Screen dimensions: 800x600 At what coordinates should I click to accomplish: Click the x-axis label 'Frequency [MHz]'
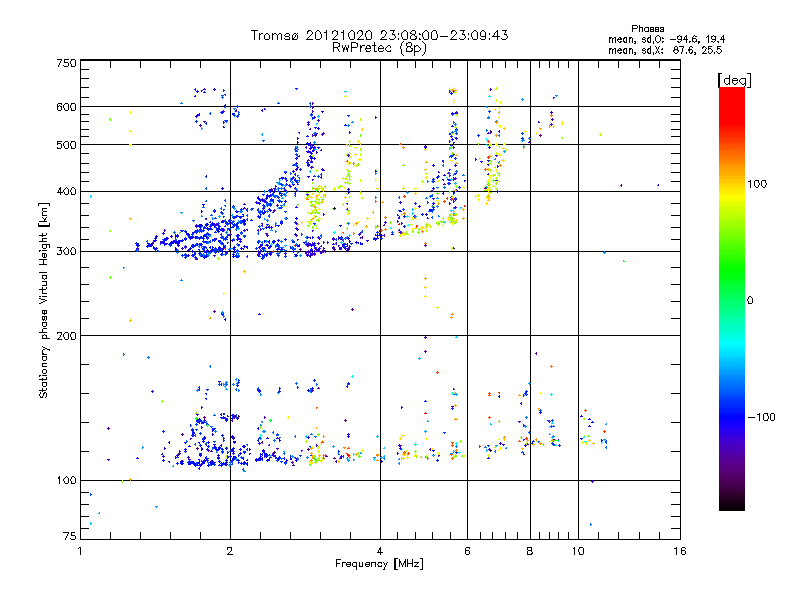[379, 564]
